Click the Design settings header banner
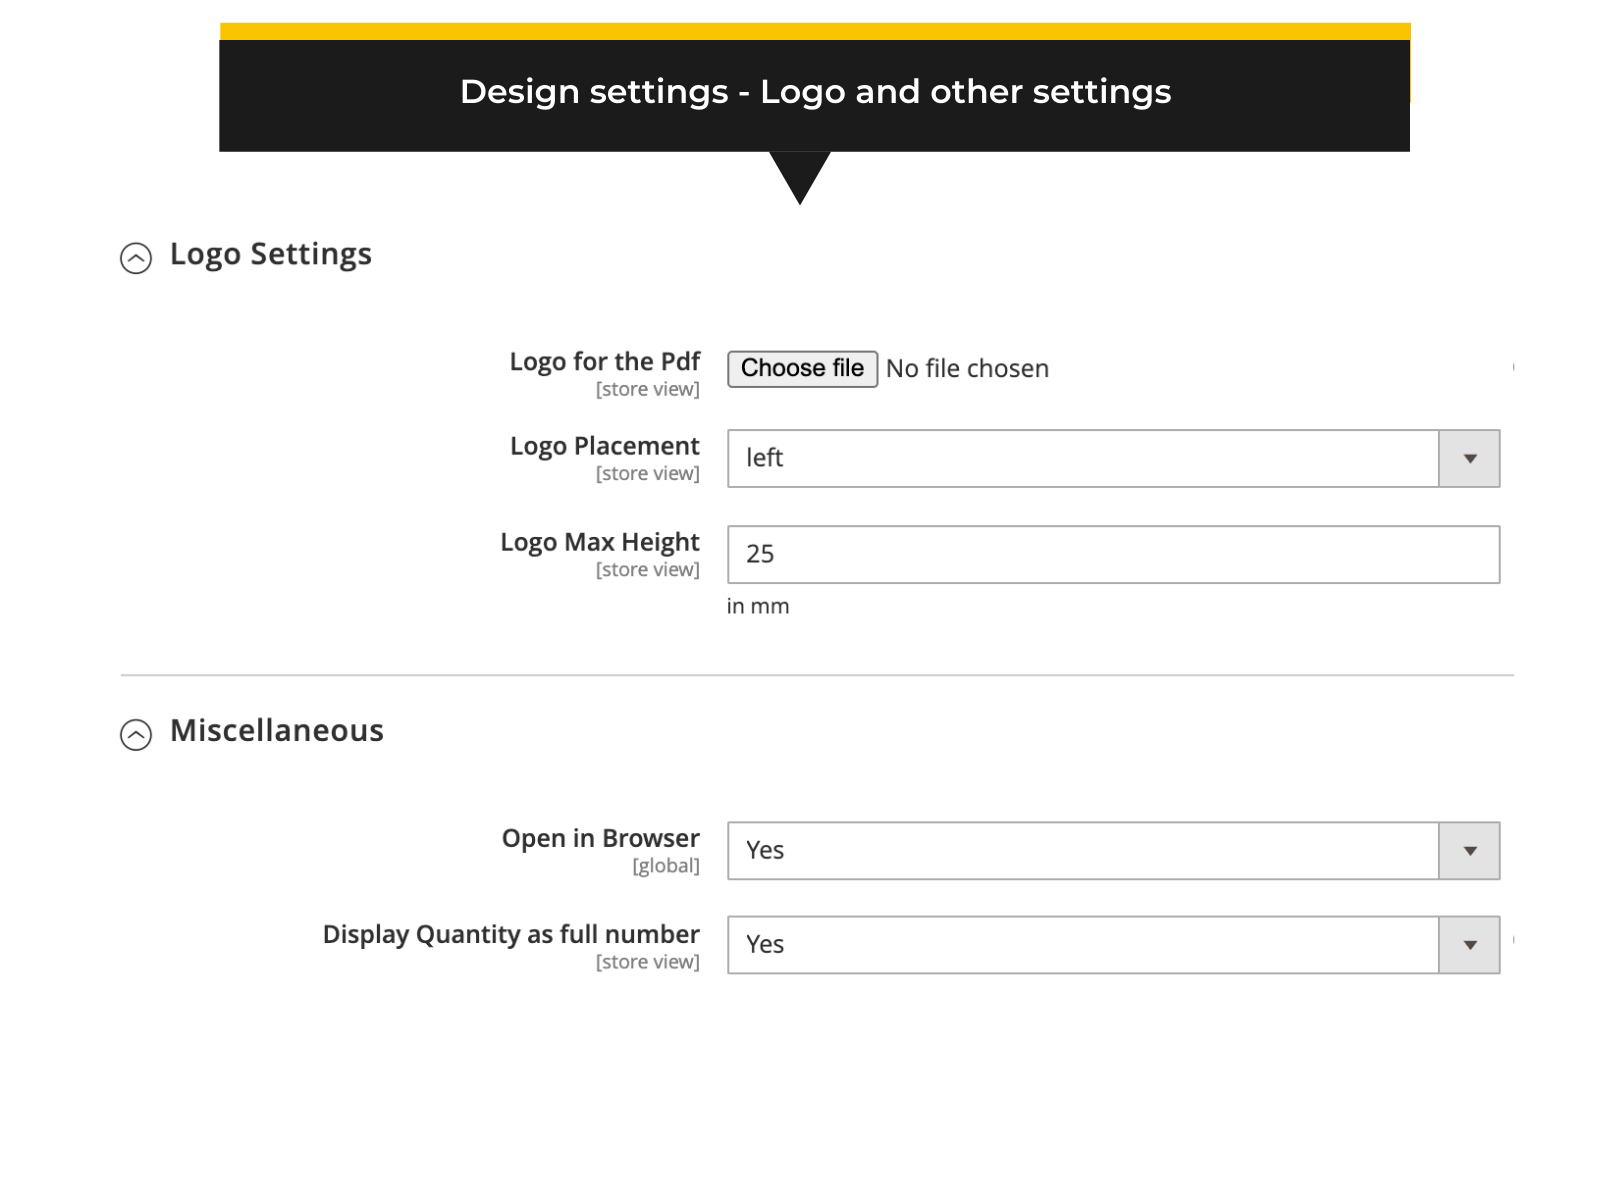1600x1200 pixels. pos(816,91)
